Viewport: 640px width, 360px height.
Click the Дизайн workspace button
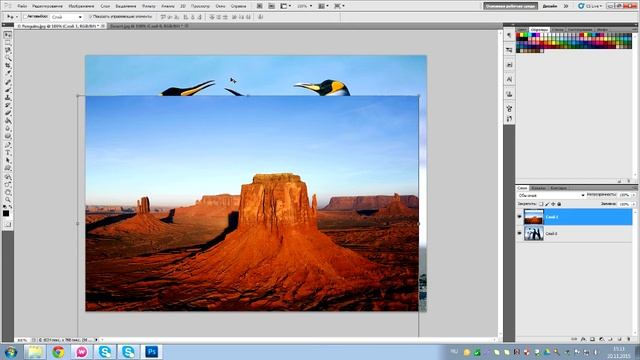[550, 6]
